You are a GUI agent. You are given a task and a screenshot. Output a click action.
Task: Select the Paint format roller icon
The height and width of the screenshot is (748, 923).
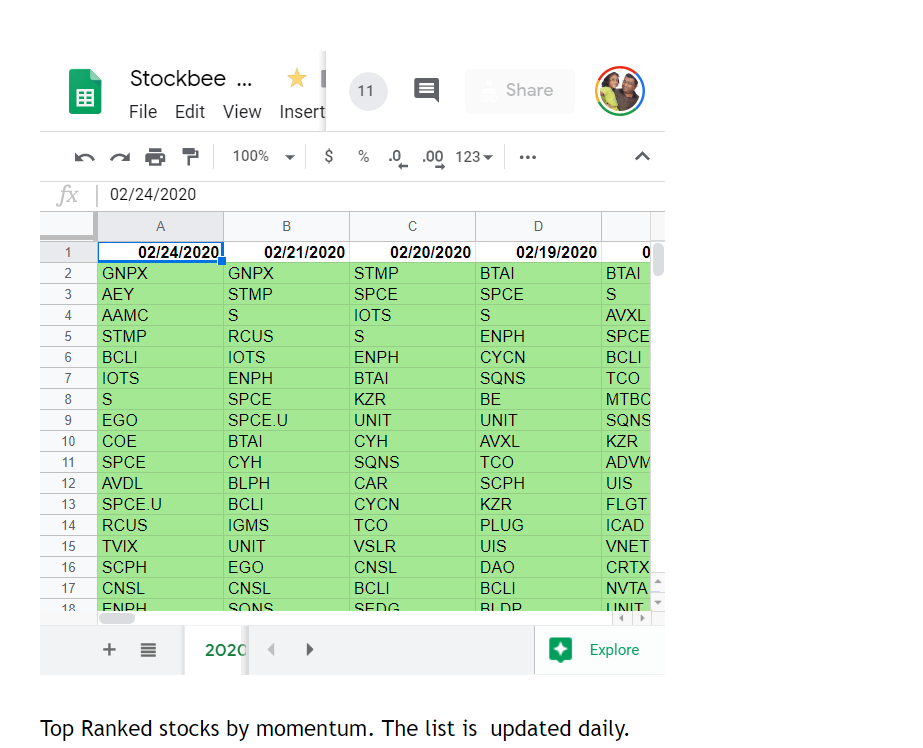click(x=190, y=157)
